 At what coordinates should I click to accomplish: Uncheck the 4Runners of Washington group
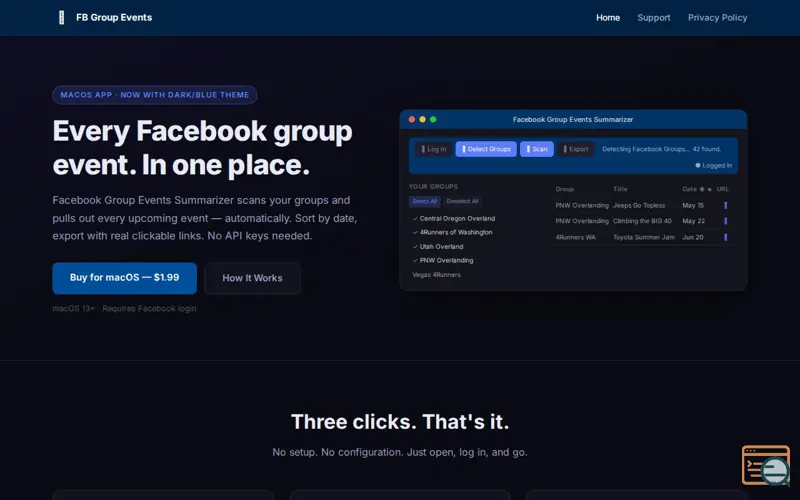415,232
